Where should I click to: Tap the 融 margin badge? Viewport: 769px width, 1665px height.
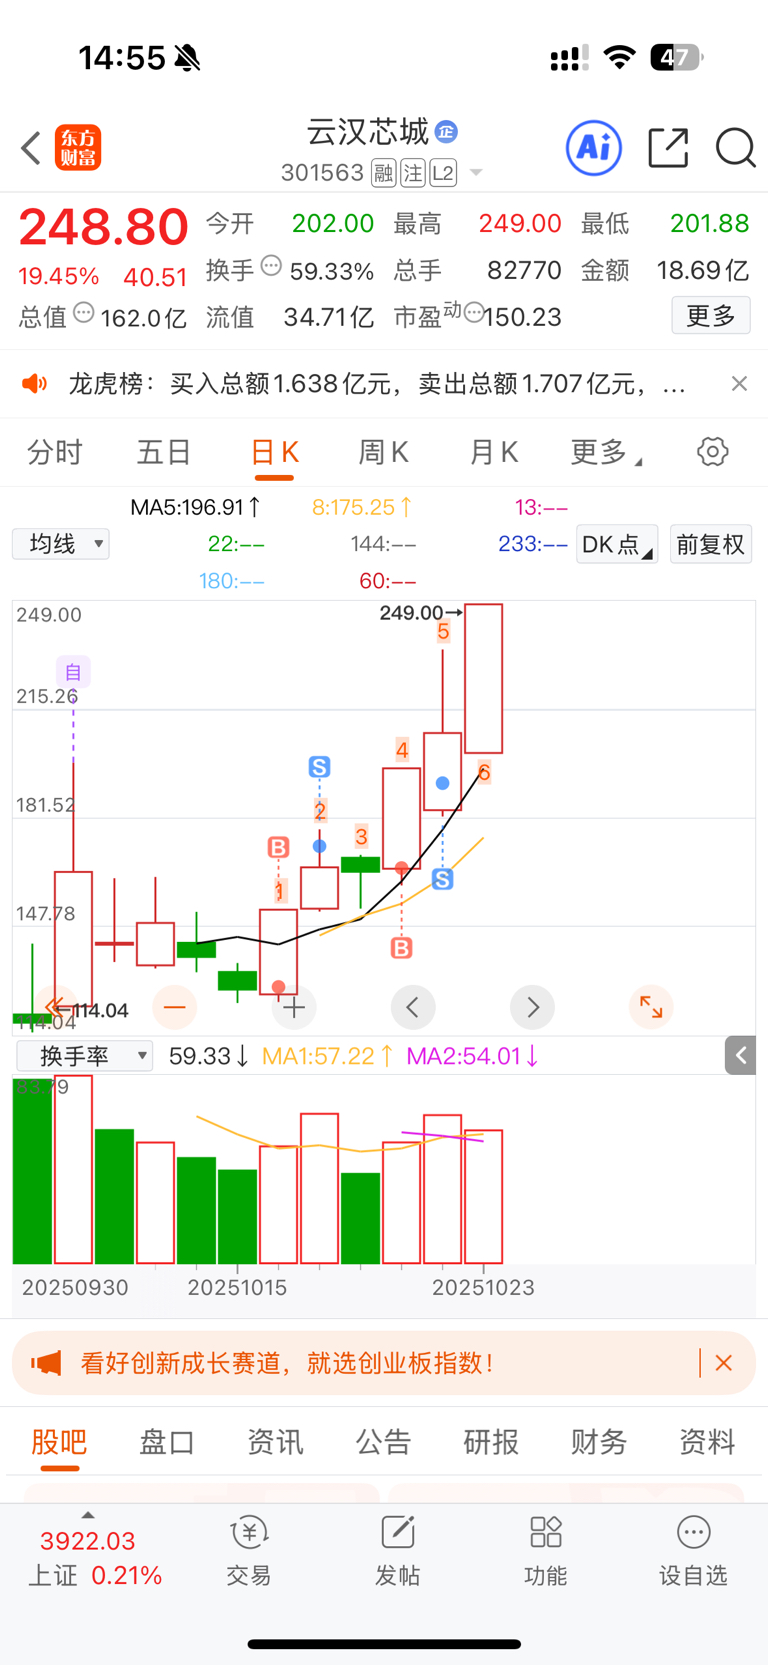384,174
